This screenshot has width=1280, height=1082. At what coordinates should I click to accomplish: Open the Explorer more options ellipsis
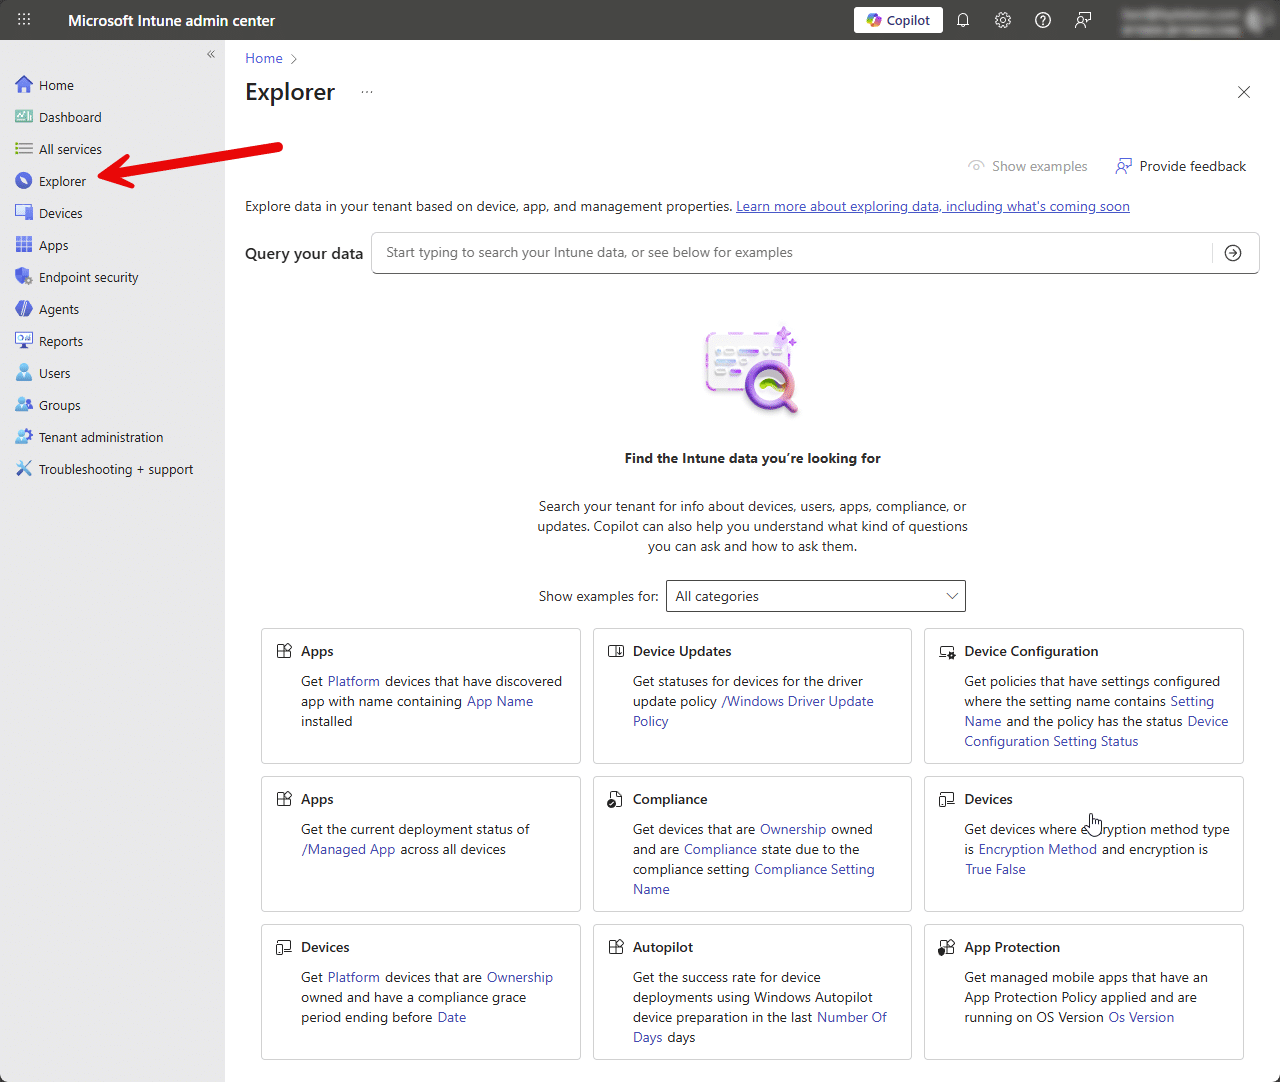[367, 92]
